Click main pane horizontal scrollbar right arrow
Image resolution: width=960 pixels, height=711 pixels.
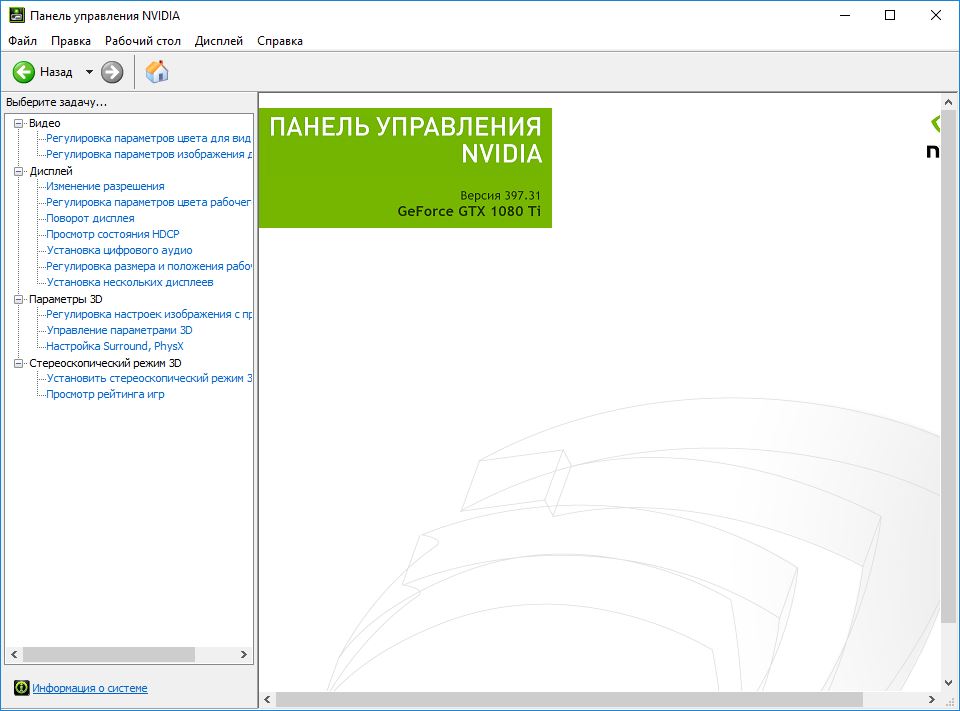[932, 699]
